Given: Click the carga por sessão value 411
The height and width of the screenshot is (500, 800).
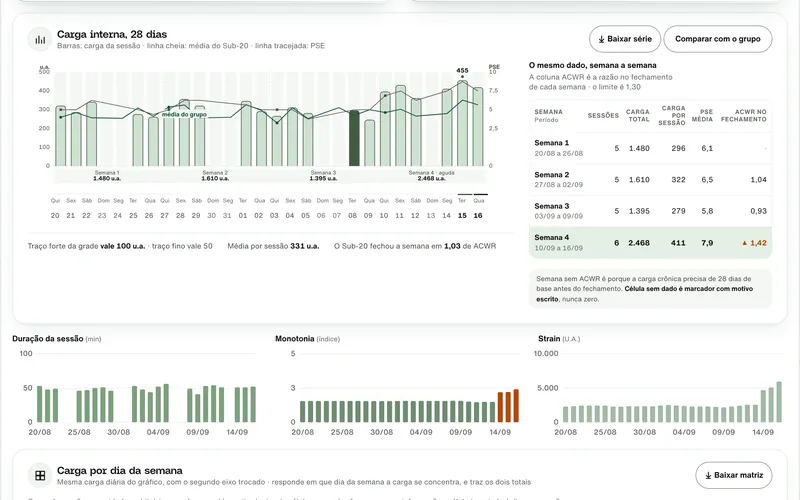Looking at the screenshot, I should tap(678, 243).
